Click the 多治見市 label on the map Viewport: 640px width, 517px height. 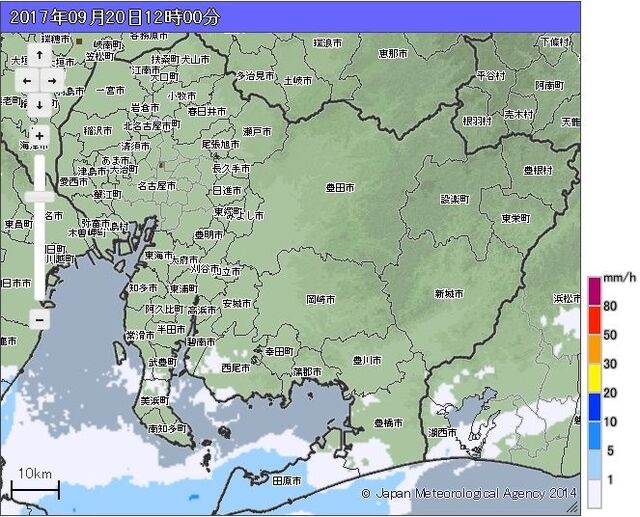click(256, 75)
